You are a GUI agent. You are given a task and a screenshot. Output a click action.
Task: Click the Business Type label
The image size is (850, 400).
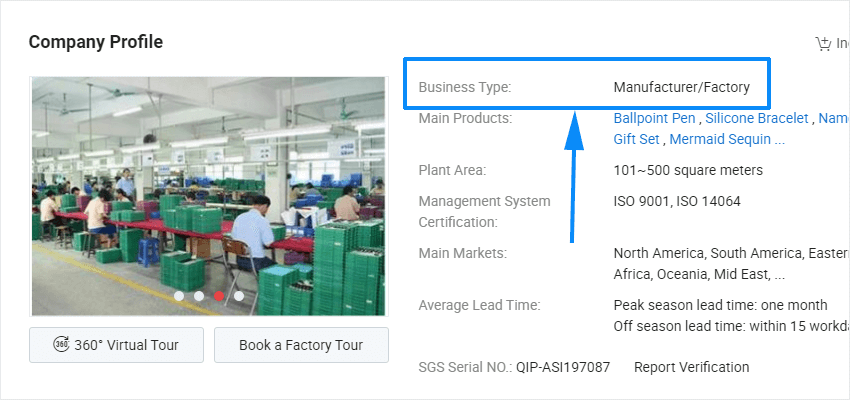tap(464, 87)
